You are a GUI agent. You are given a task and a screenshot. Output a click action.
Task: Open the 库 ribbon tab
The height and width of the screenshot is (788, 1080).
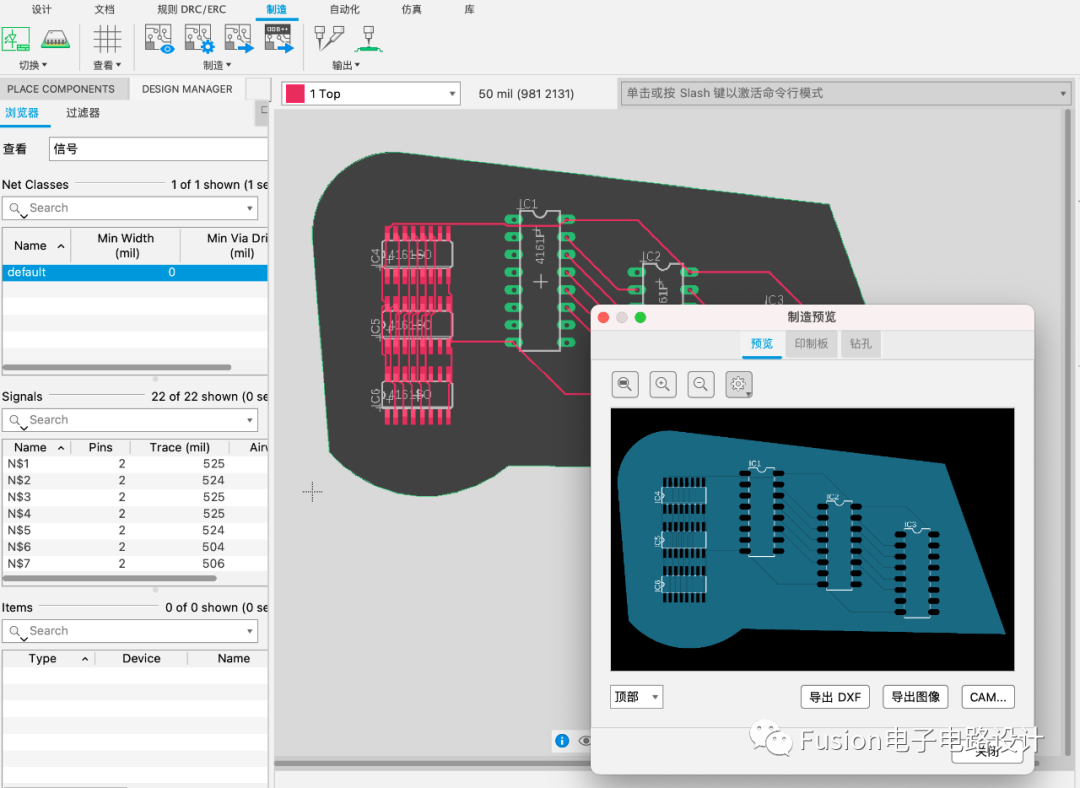(469, 10)
